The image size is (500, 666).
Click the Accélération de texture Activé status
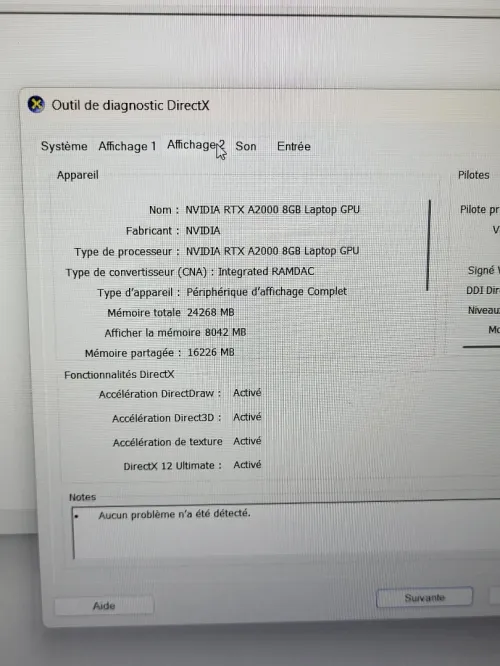tap(247, 441)
